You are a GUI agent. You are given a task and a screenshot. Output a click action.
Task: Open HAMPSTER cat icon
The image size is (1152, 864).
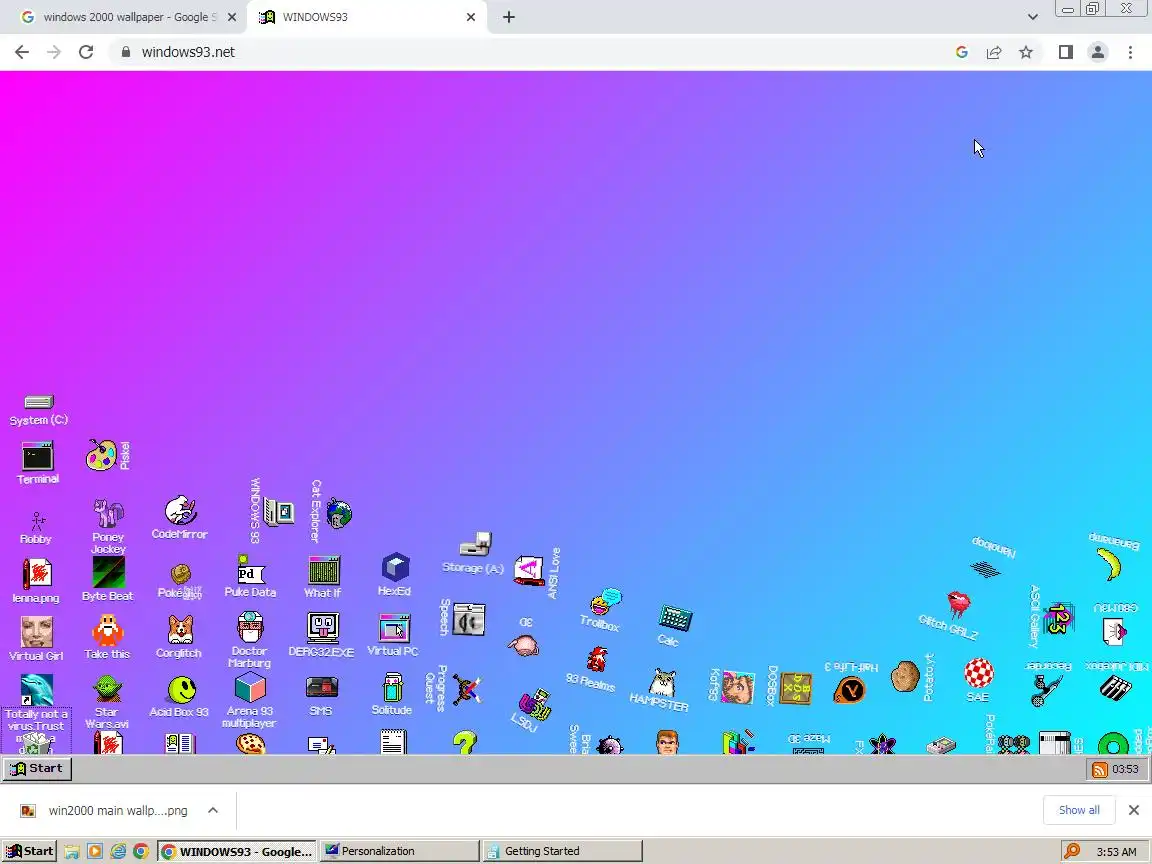(663, 683)
